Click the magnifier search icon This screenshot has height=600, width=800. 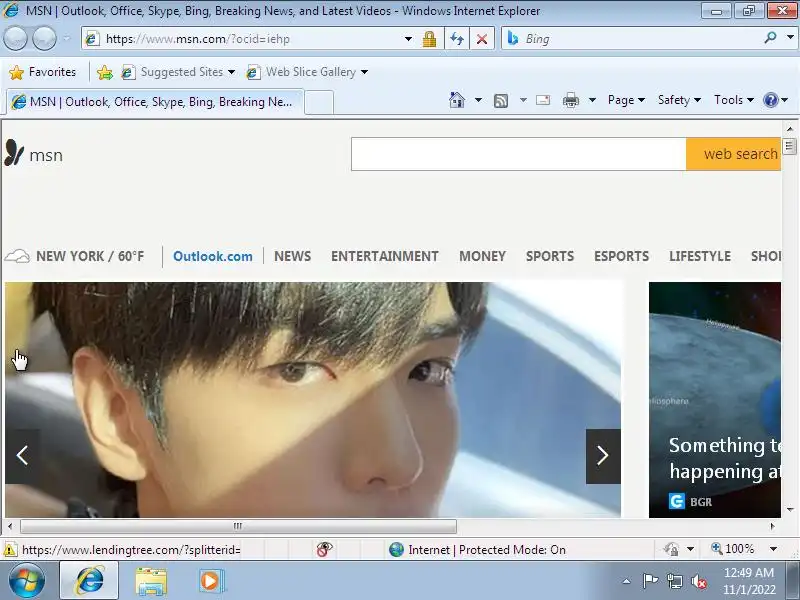pos(770,38)
